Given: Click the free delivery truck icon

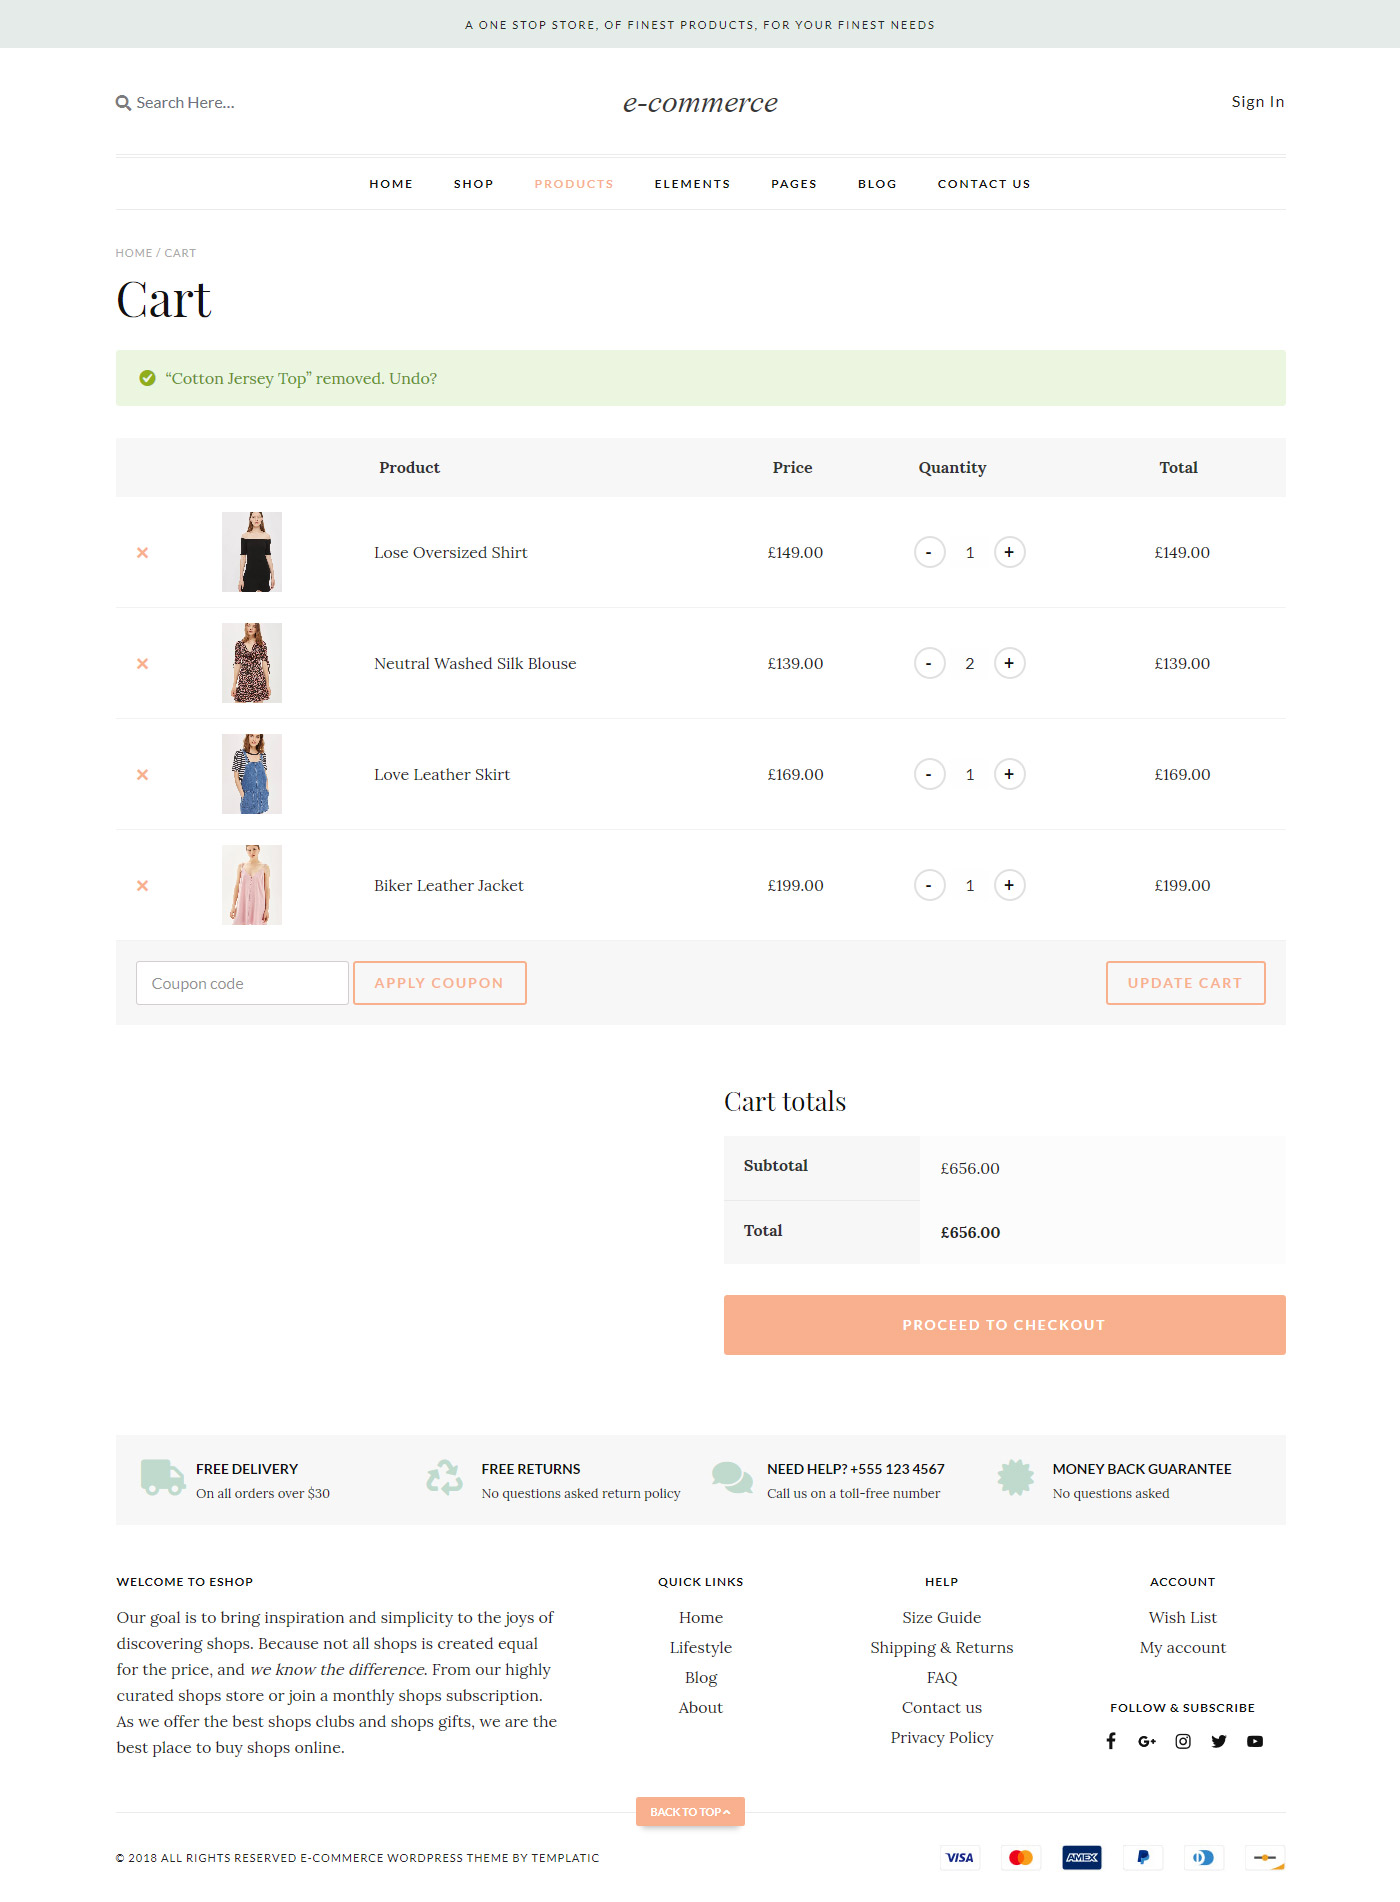Looking at the screenshot, I should point(163,1477).
